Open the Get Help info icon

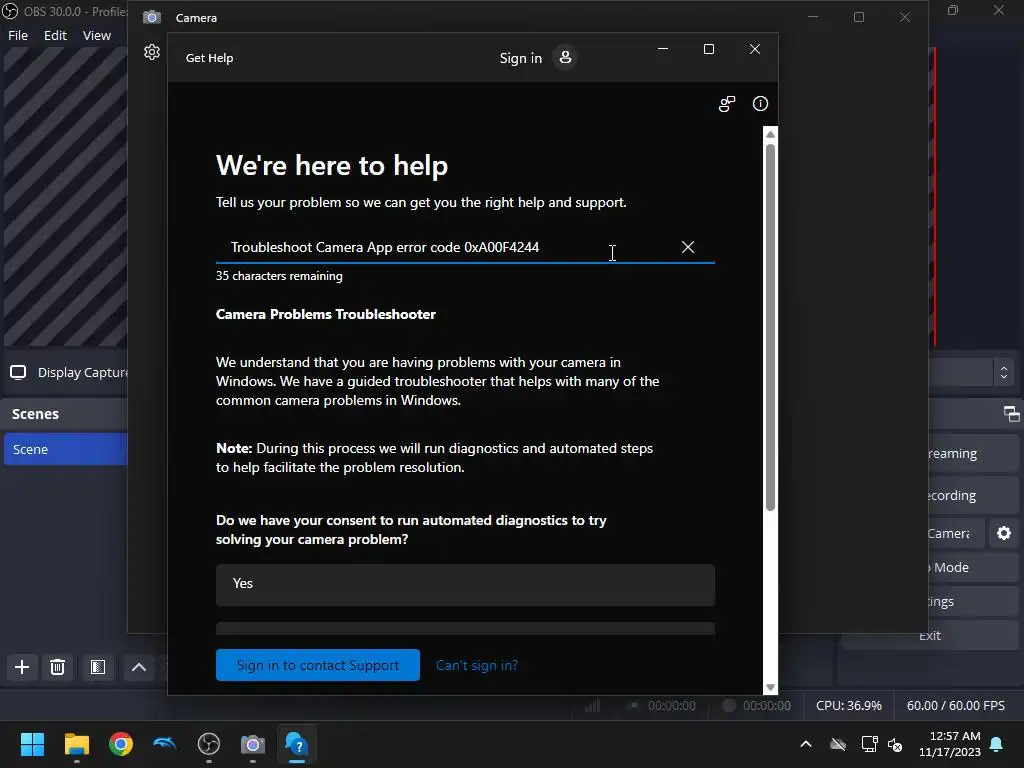pos(760,103)
